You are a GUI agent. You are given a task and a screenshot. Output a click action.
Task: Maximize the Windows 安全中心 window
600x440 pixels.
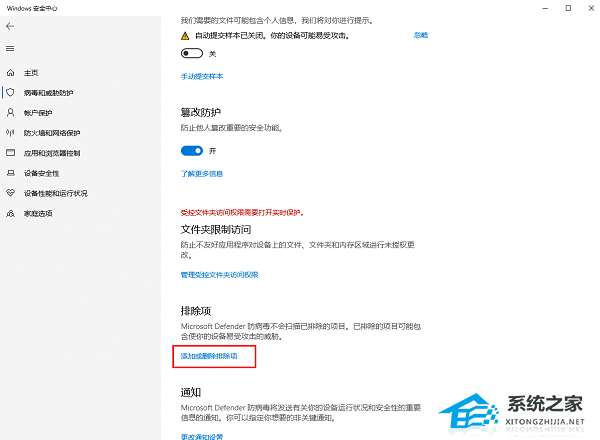tap(568, 8)
